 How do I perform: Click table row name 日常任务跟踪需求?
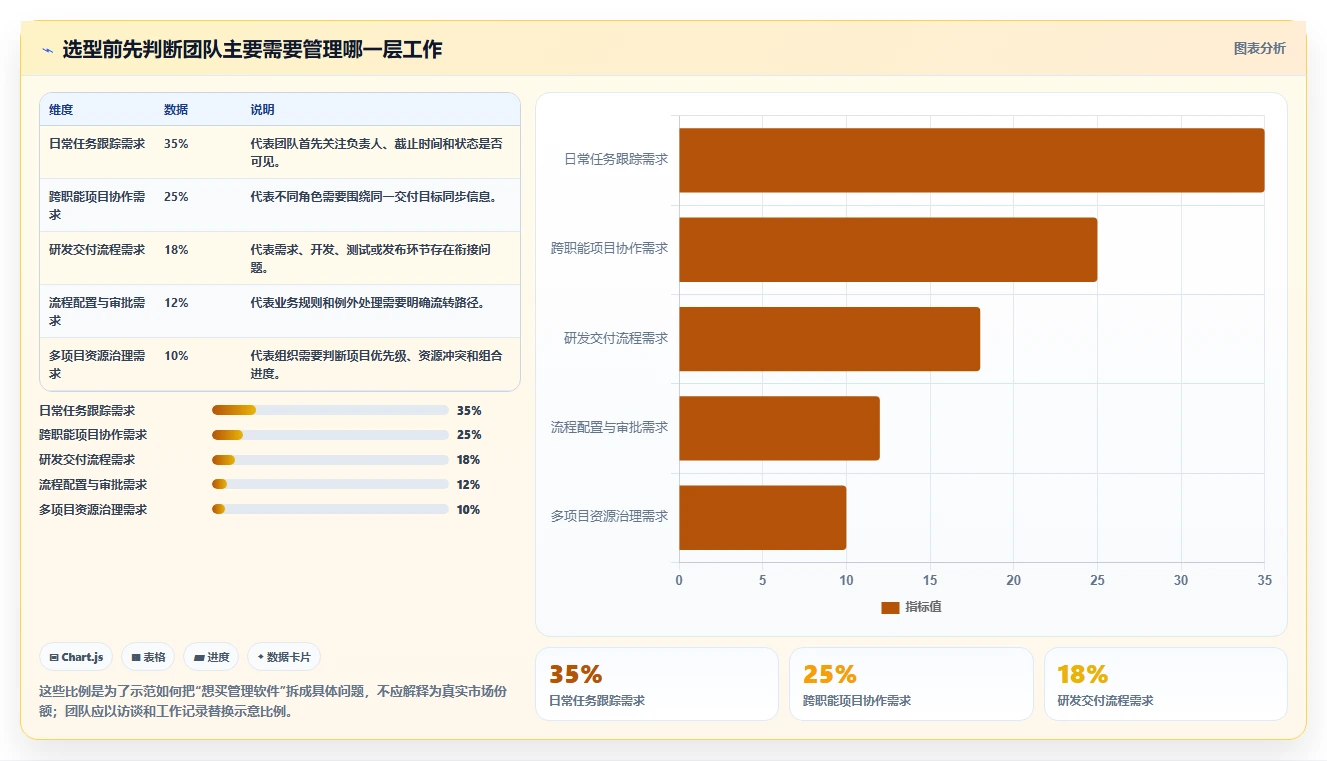(97, 144)
